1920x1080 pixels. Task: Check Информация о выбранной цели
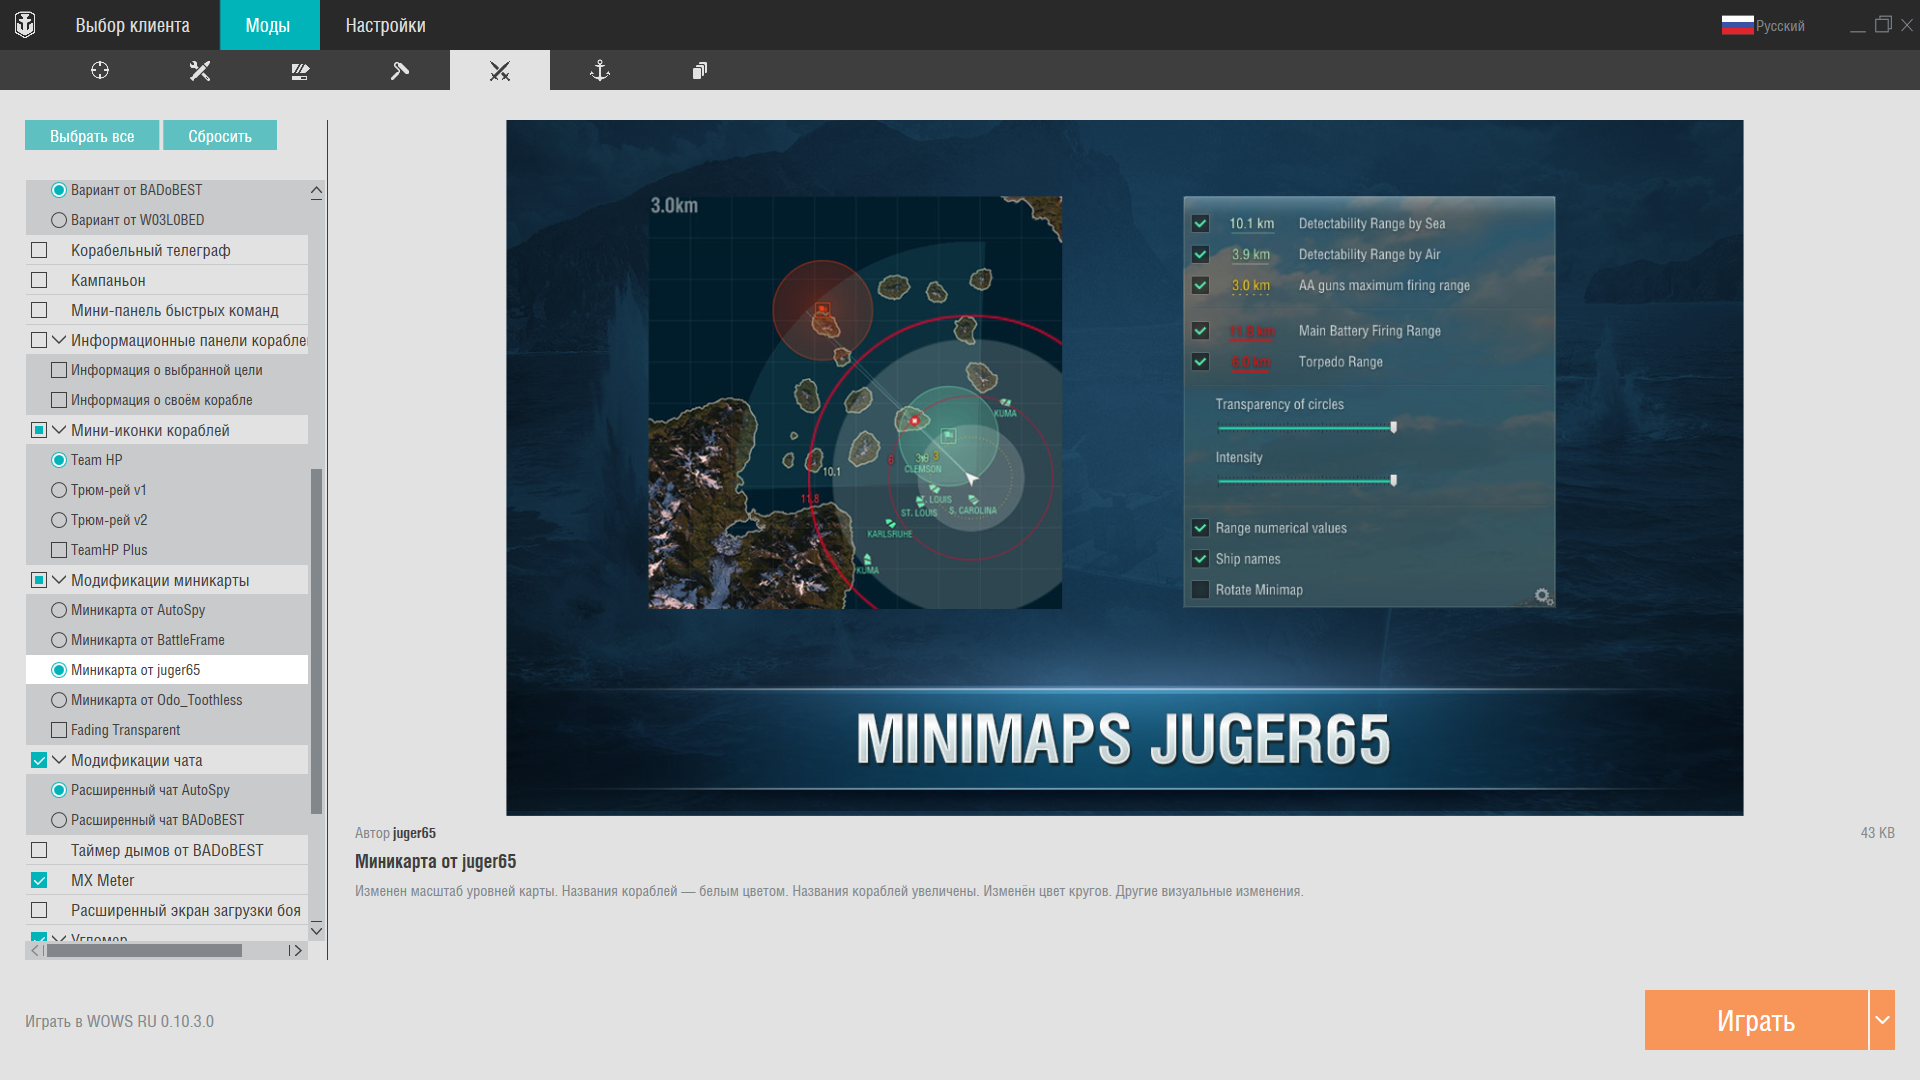point(59,370)
